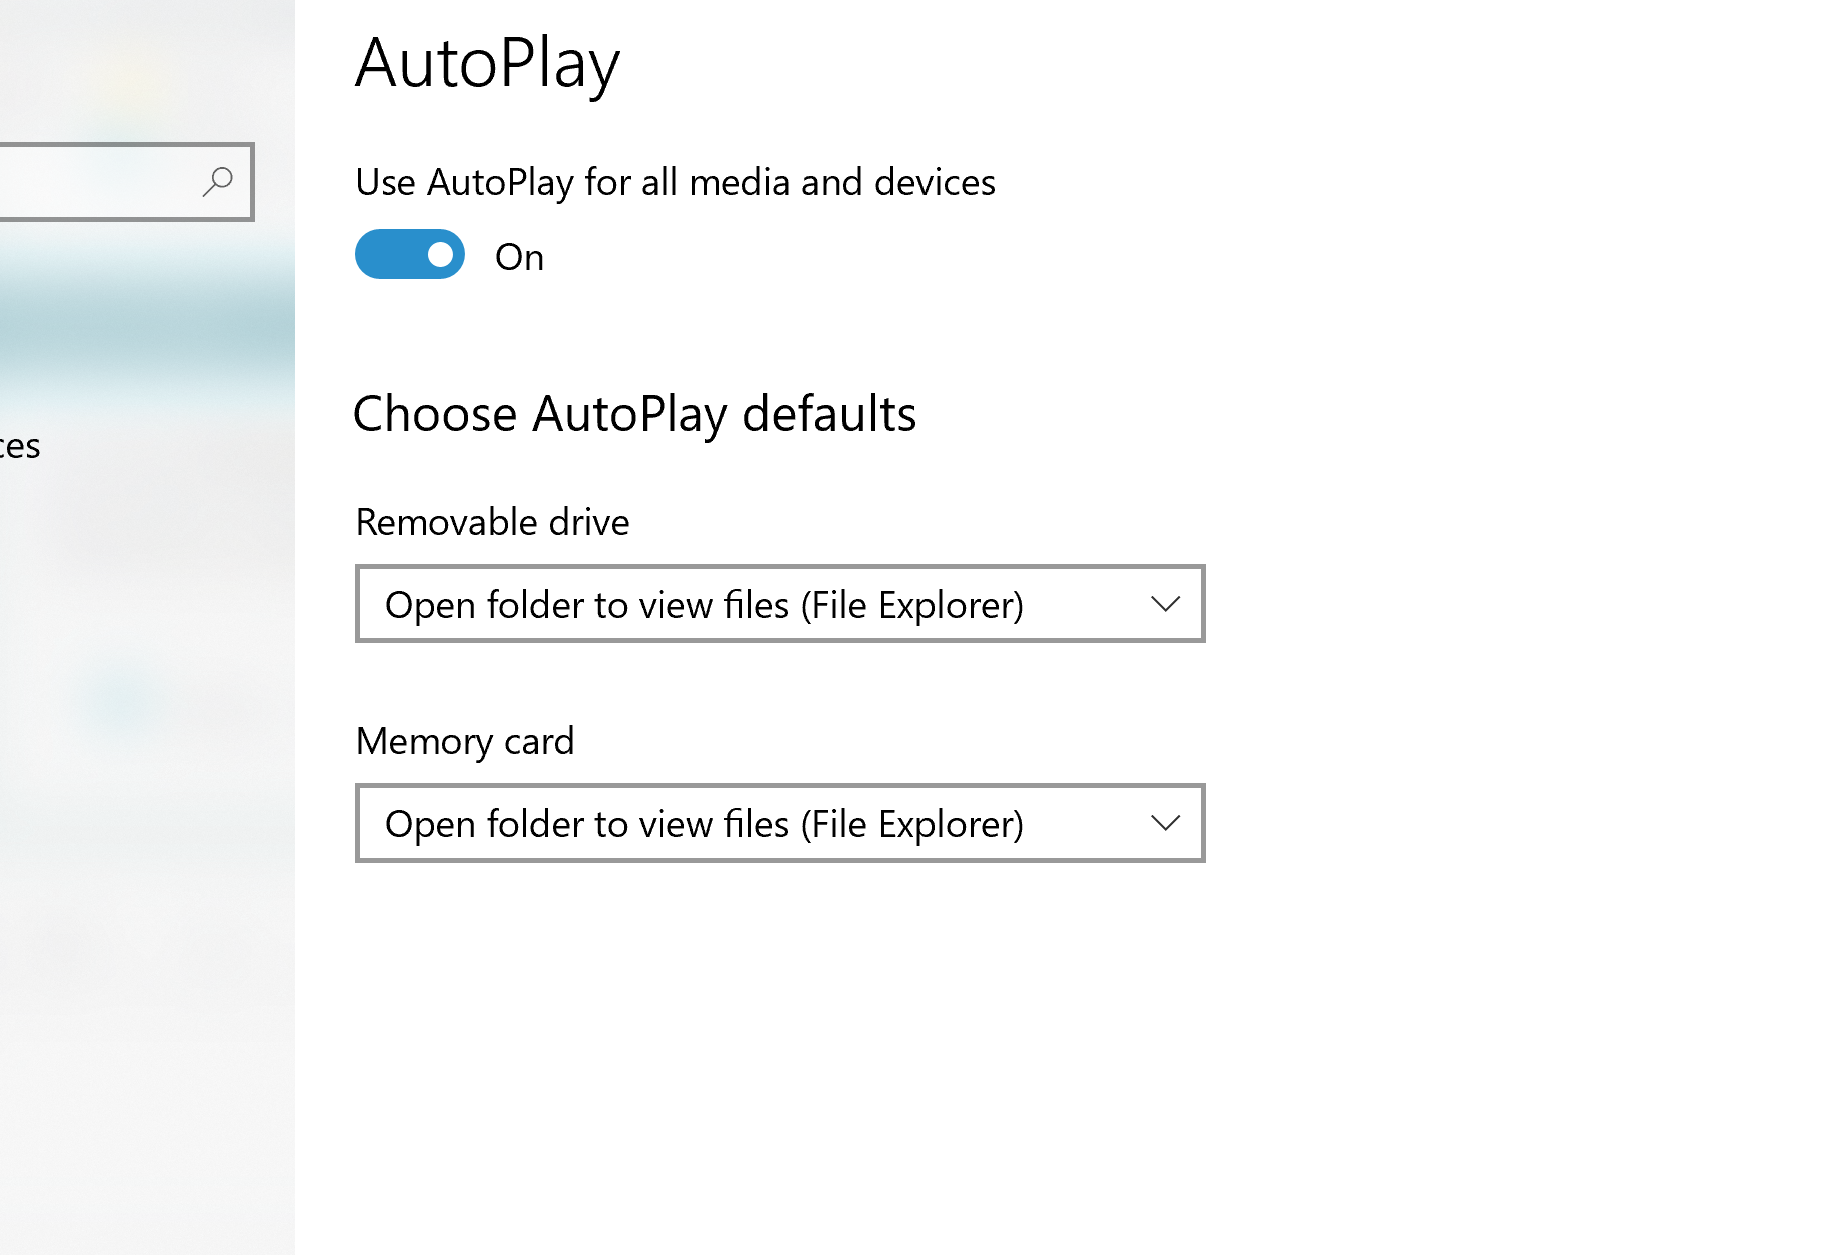This screenshot has width=1840, height=1255.
Task: Select the highlighted teal sidebar item
Action: [147, 315]
